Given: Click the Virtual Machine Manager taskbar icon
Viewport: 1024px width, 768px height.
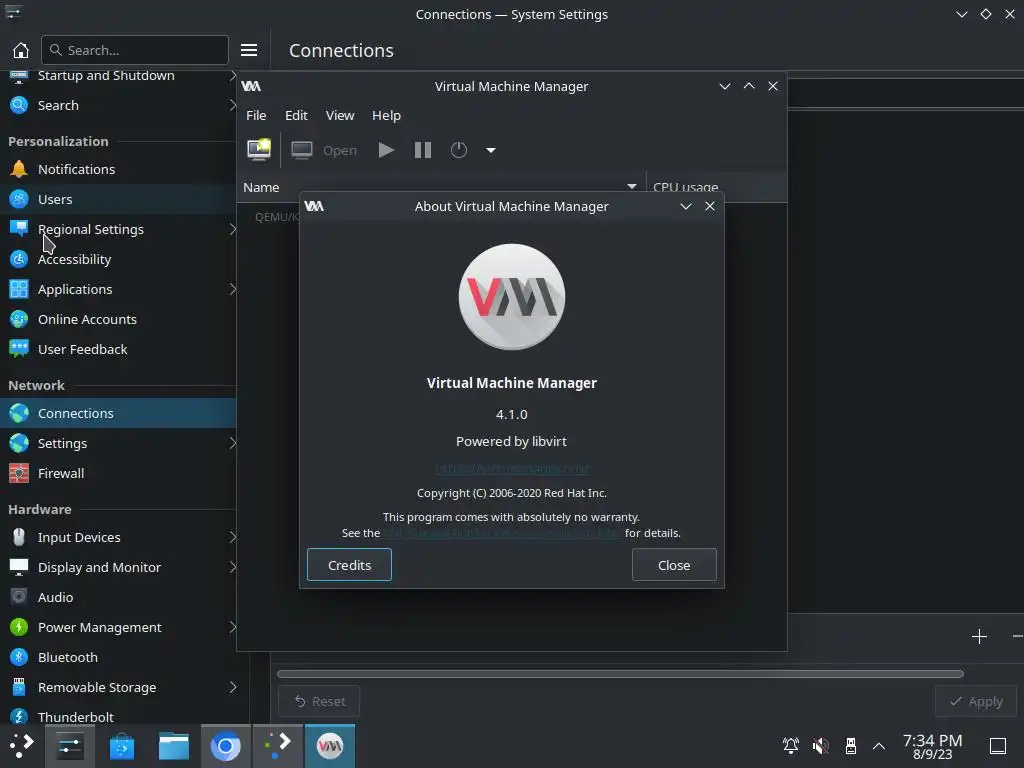Looking at the screenshot, I should tap(330, 746).
